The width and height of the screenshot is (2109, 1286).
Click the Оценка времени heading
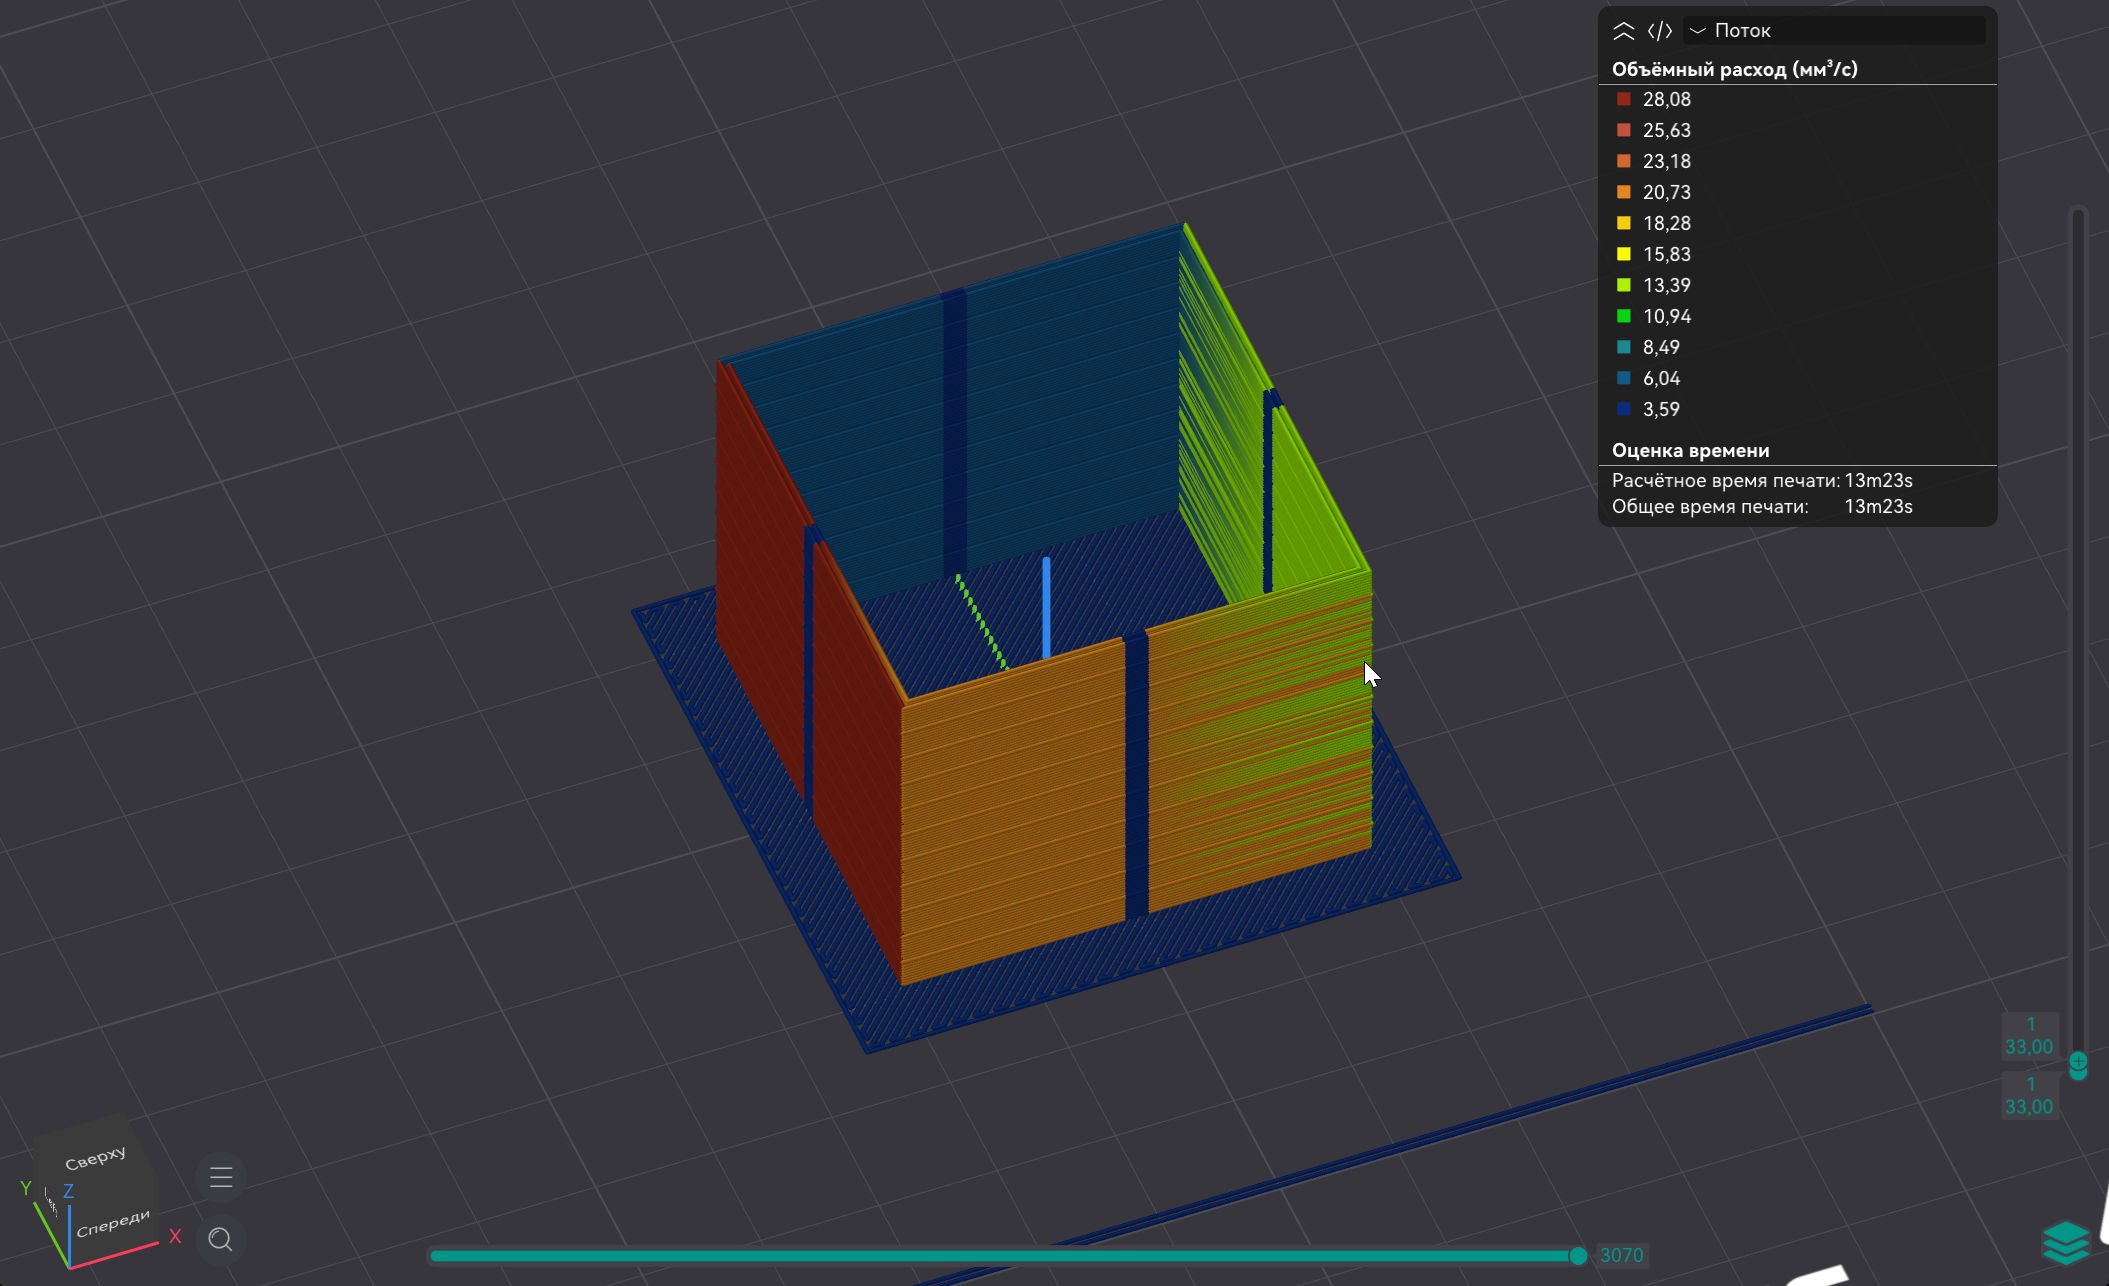pos(1691,450)
